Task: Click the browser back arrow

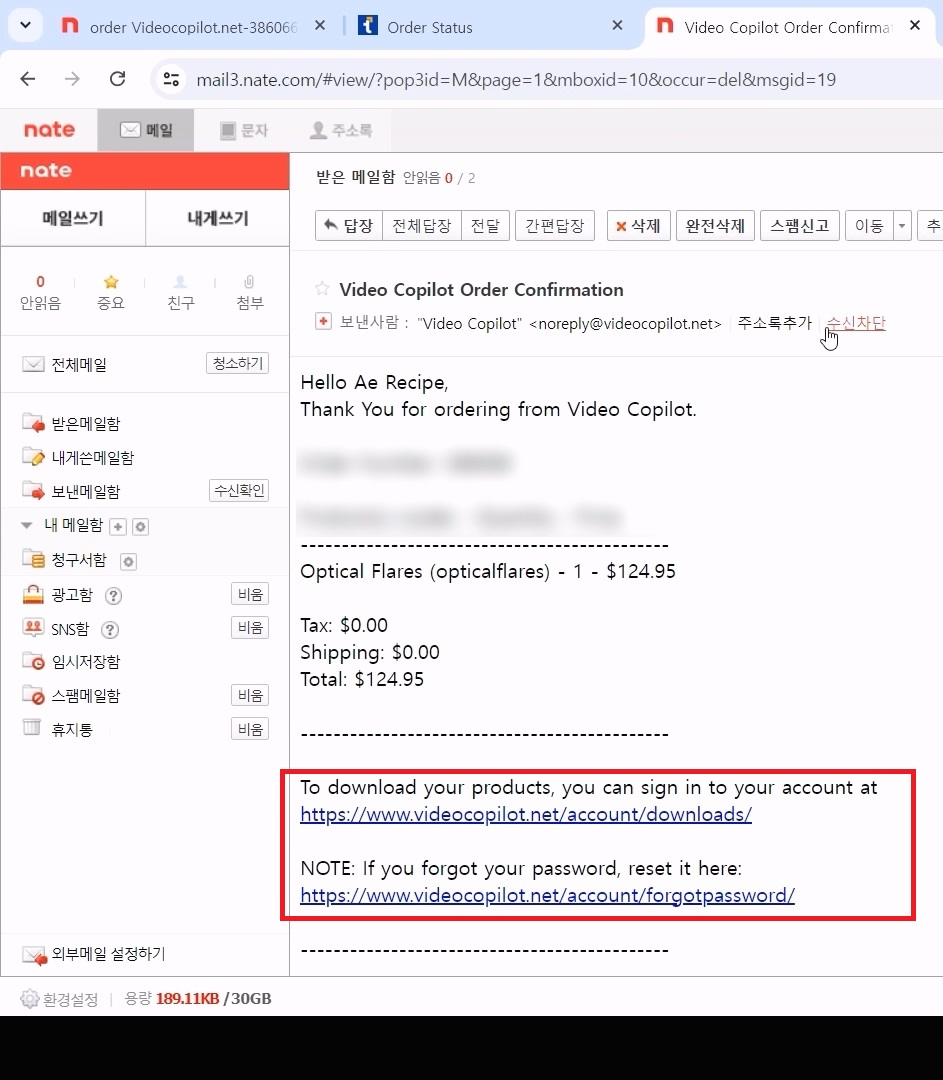Action: (28, 79)
